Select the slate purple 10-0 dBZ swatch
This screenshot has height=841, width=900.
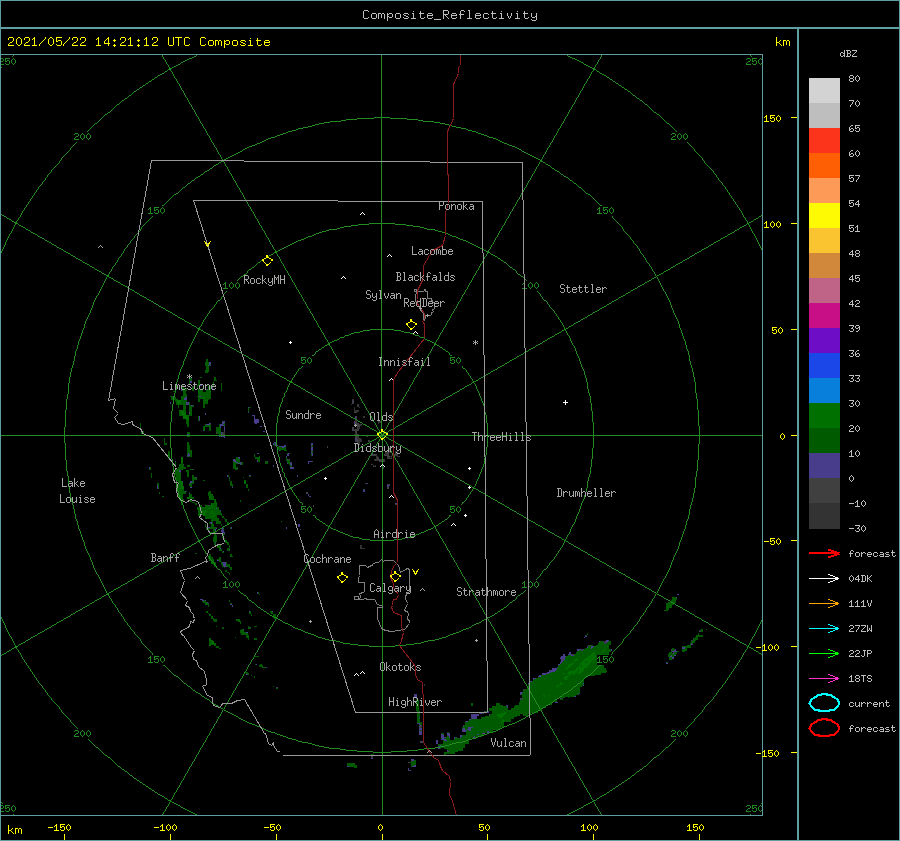pyautogui.click(x=824, y=466)
